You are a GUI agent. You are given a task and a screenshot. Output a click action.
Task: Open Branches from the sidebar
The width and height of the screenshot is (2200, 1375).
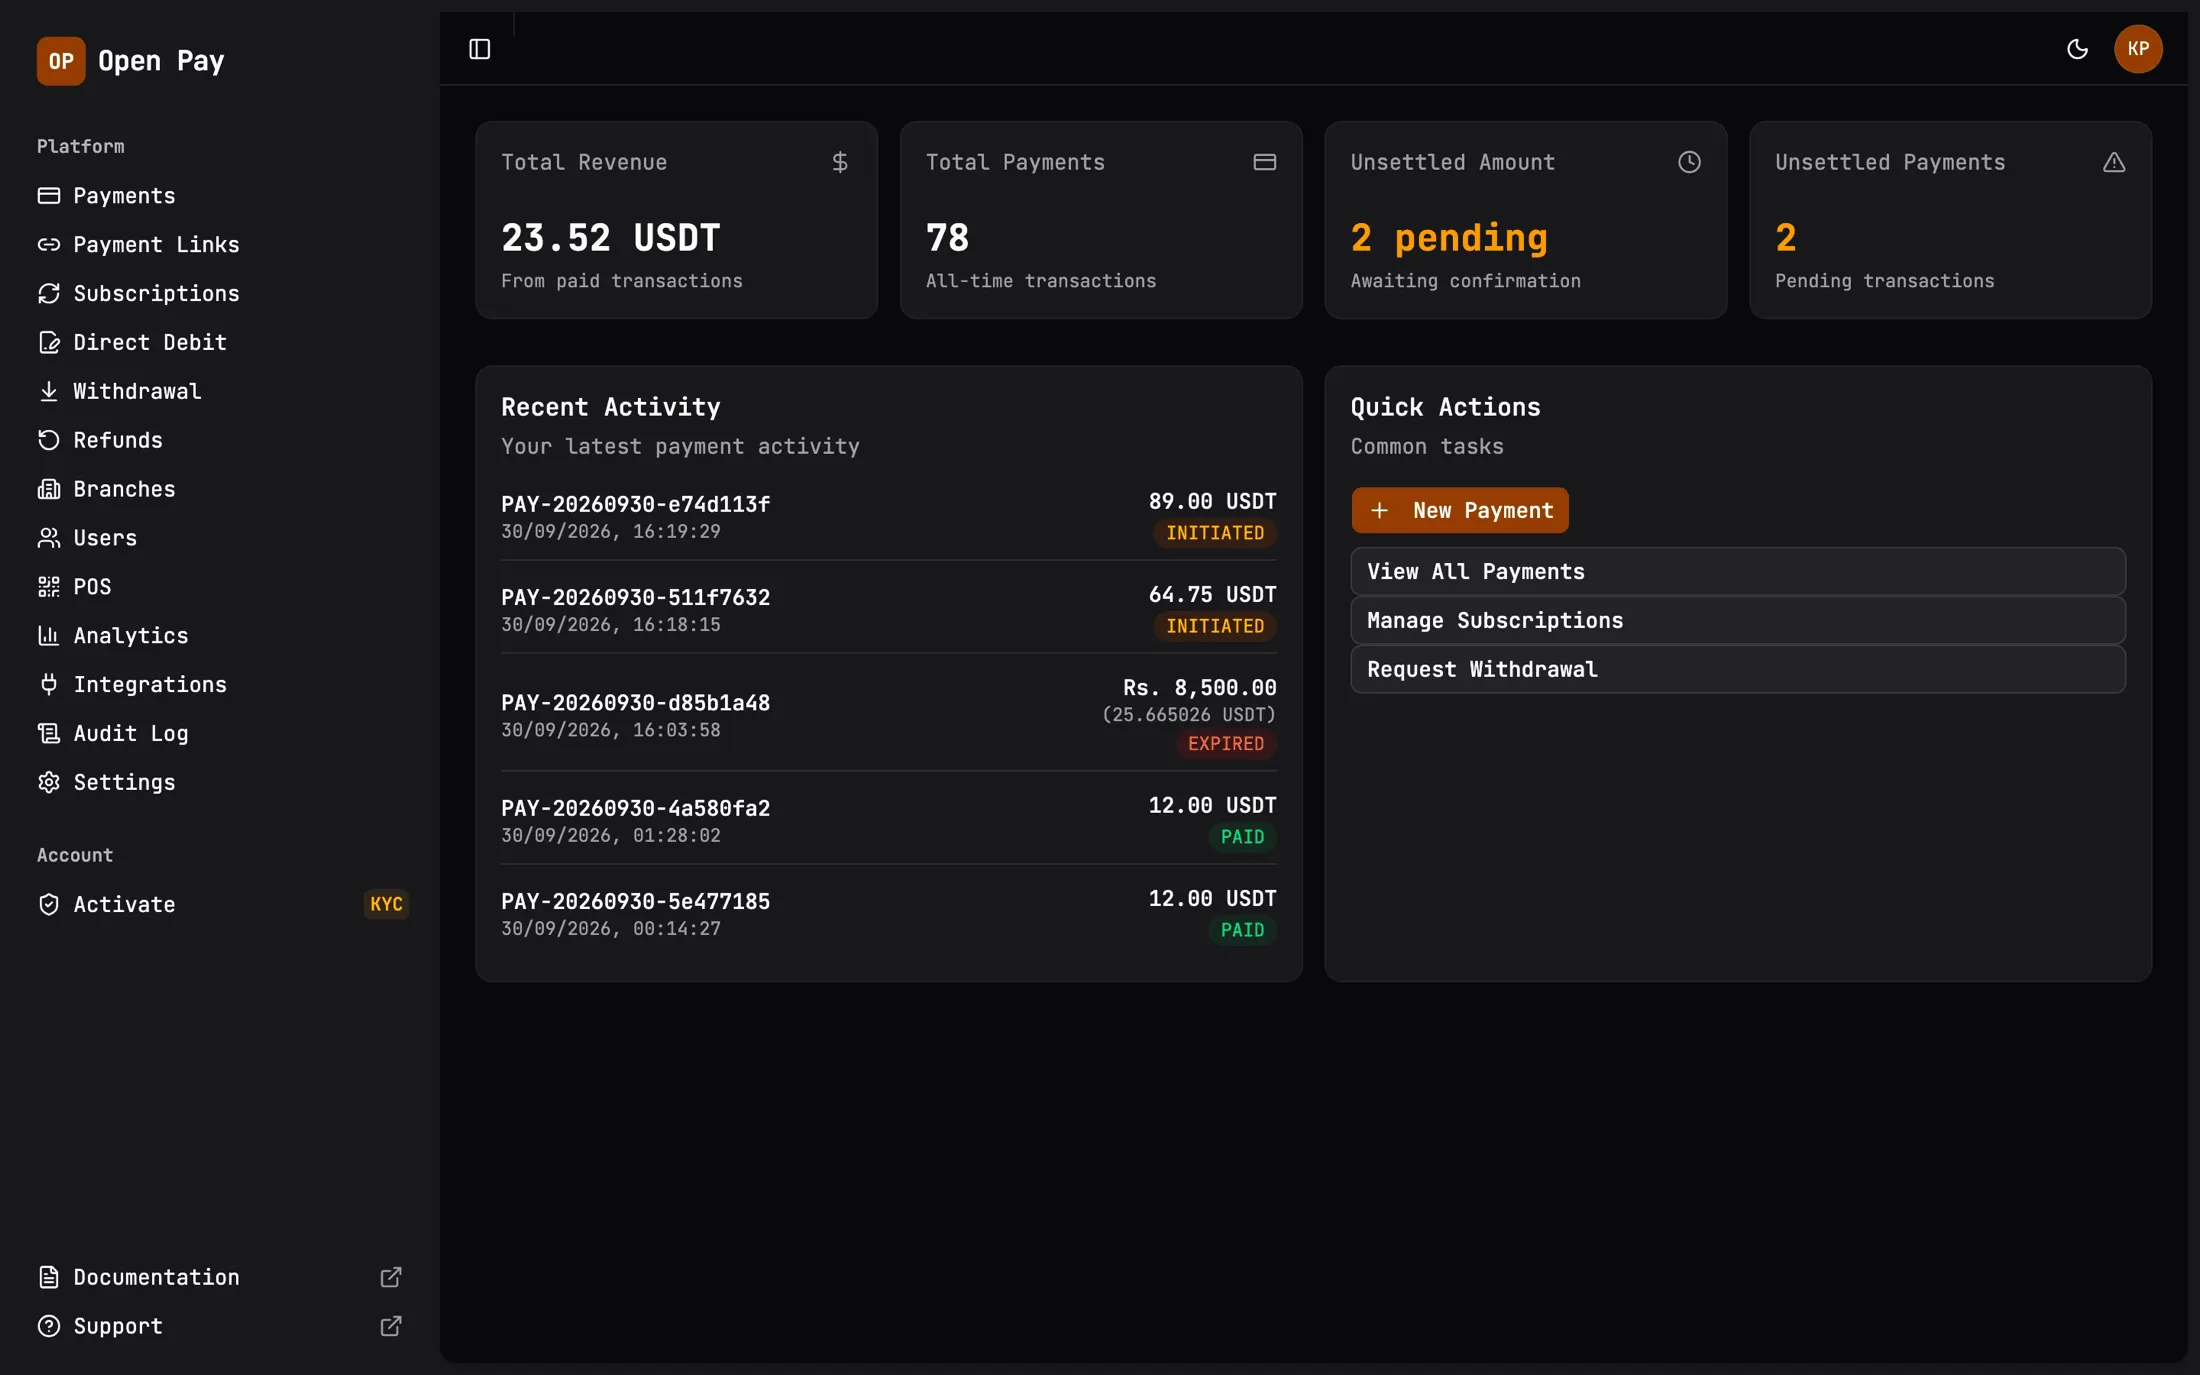220,490
